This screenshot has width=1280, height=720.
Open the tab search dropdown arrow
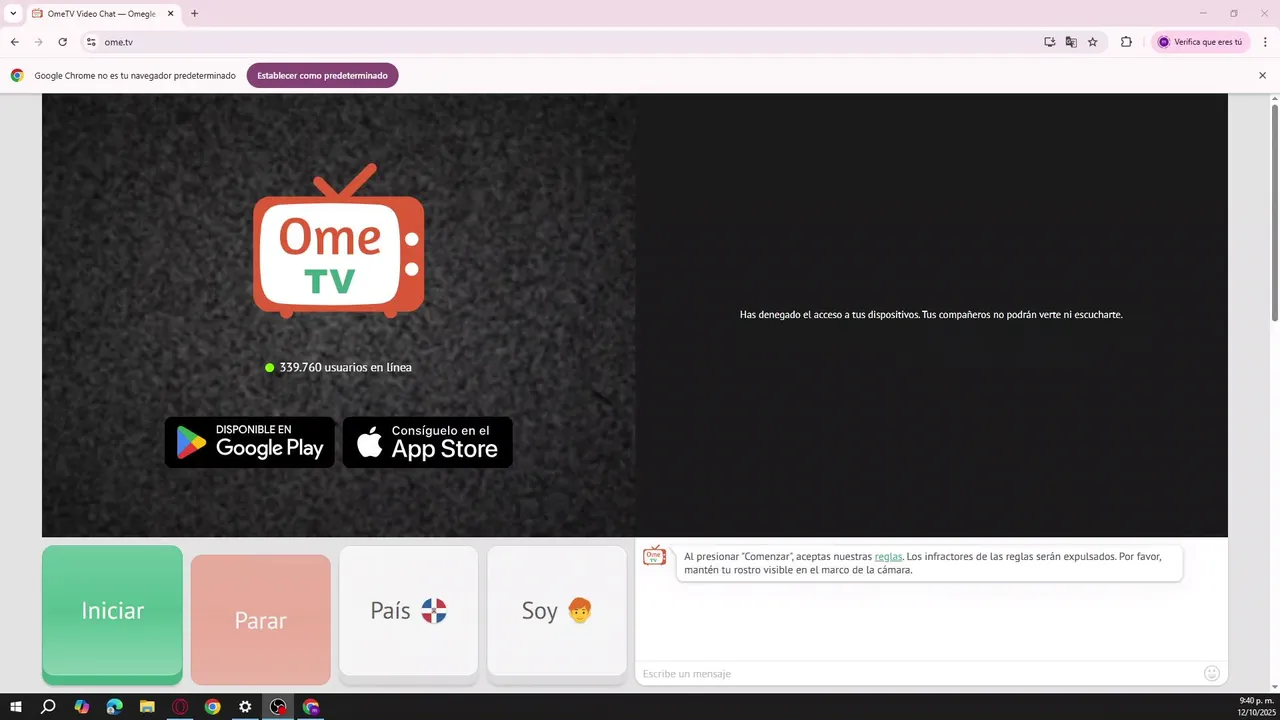pos(13,13)
